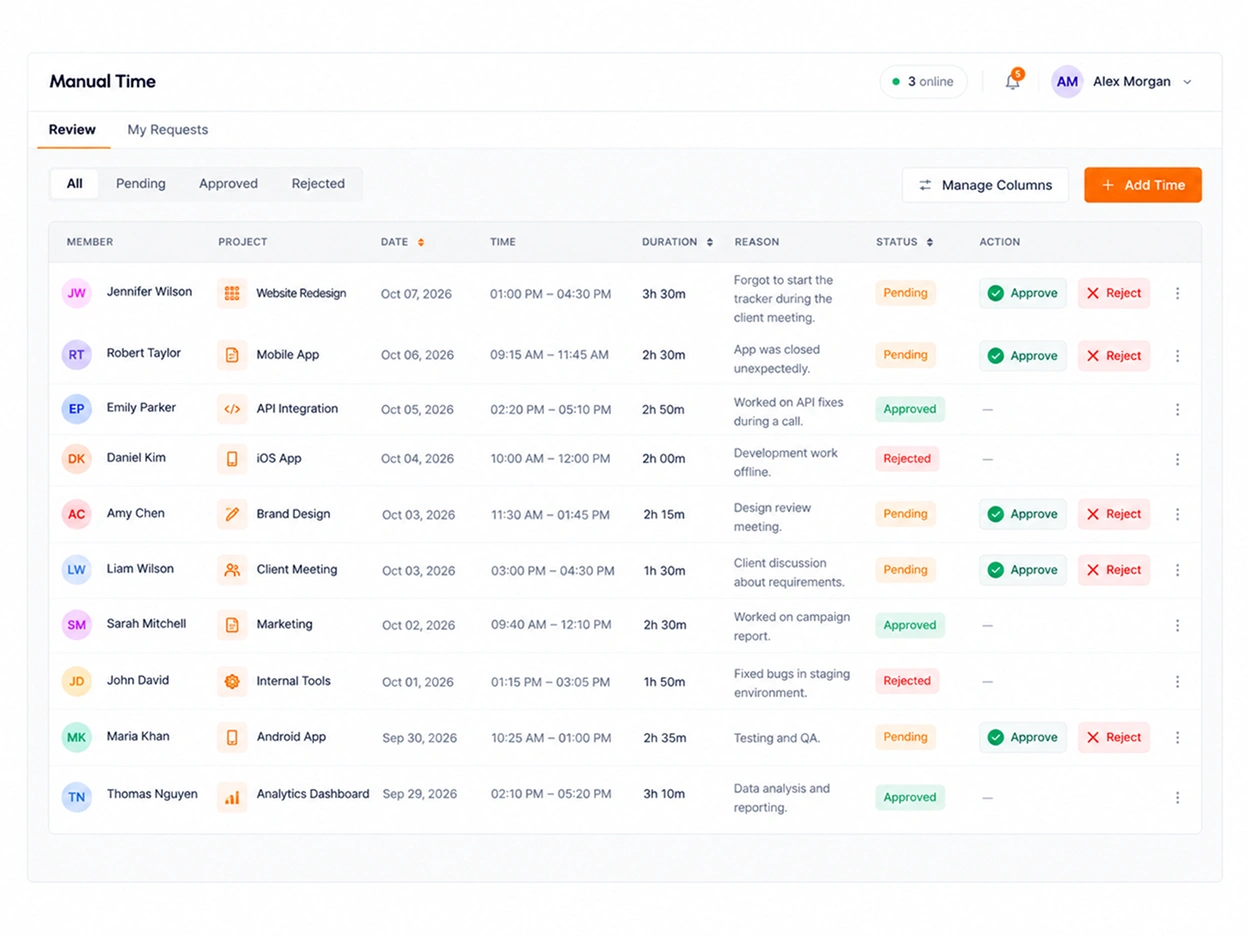The height and width of the screenshot is (936, 1248).
Task: Click the Client Meeting people icon
Action: pyautogui.click(x=232, y=570)
